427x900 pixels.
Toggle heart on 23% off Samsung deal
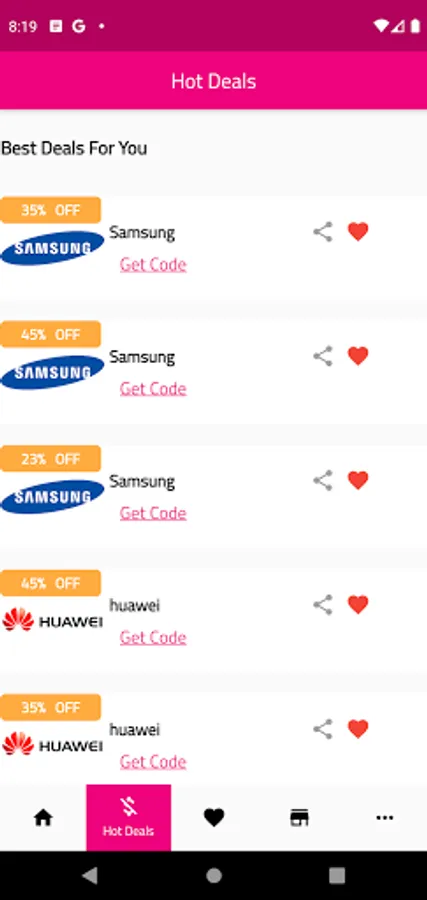(x=358, y=480)
